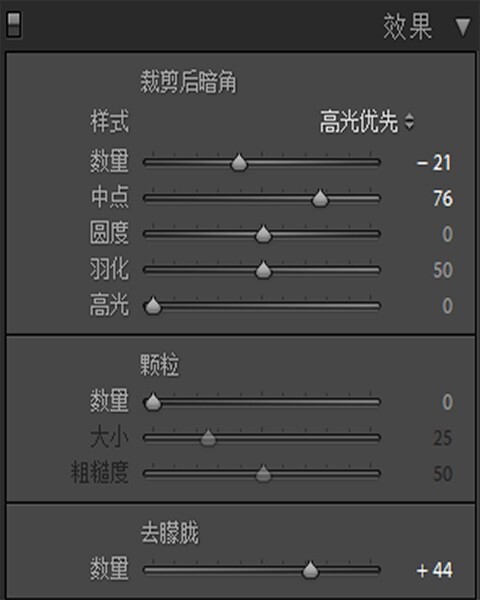Image resolution: width=480 pixels, height=600 pixels.
Task: Click the 去朦胧 数量 slider handle
Action: (310, 570)
